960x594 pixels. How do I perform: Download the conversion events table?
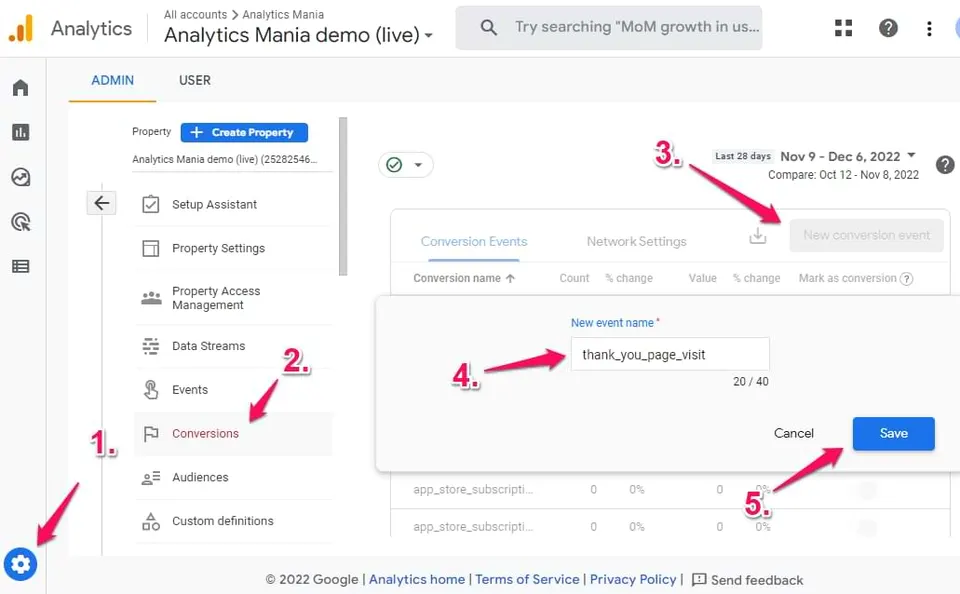(x=757, y=236)
